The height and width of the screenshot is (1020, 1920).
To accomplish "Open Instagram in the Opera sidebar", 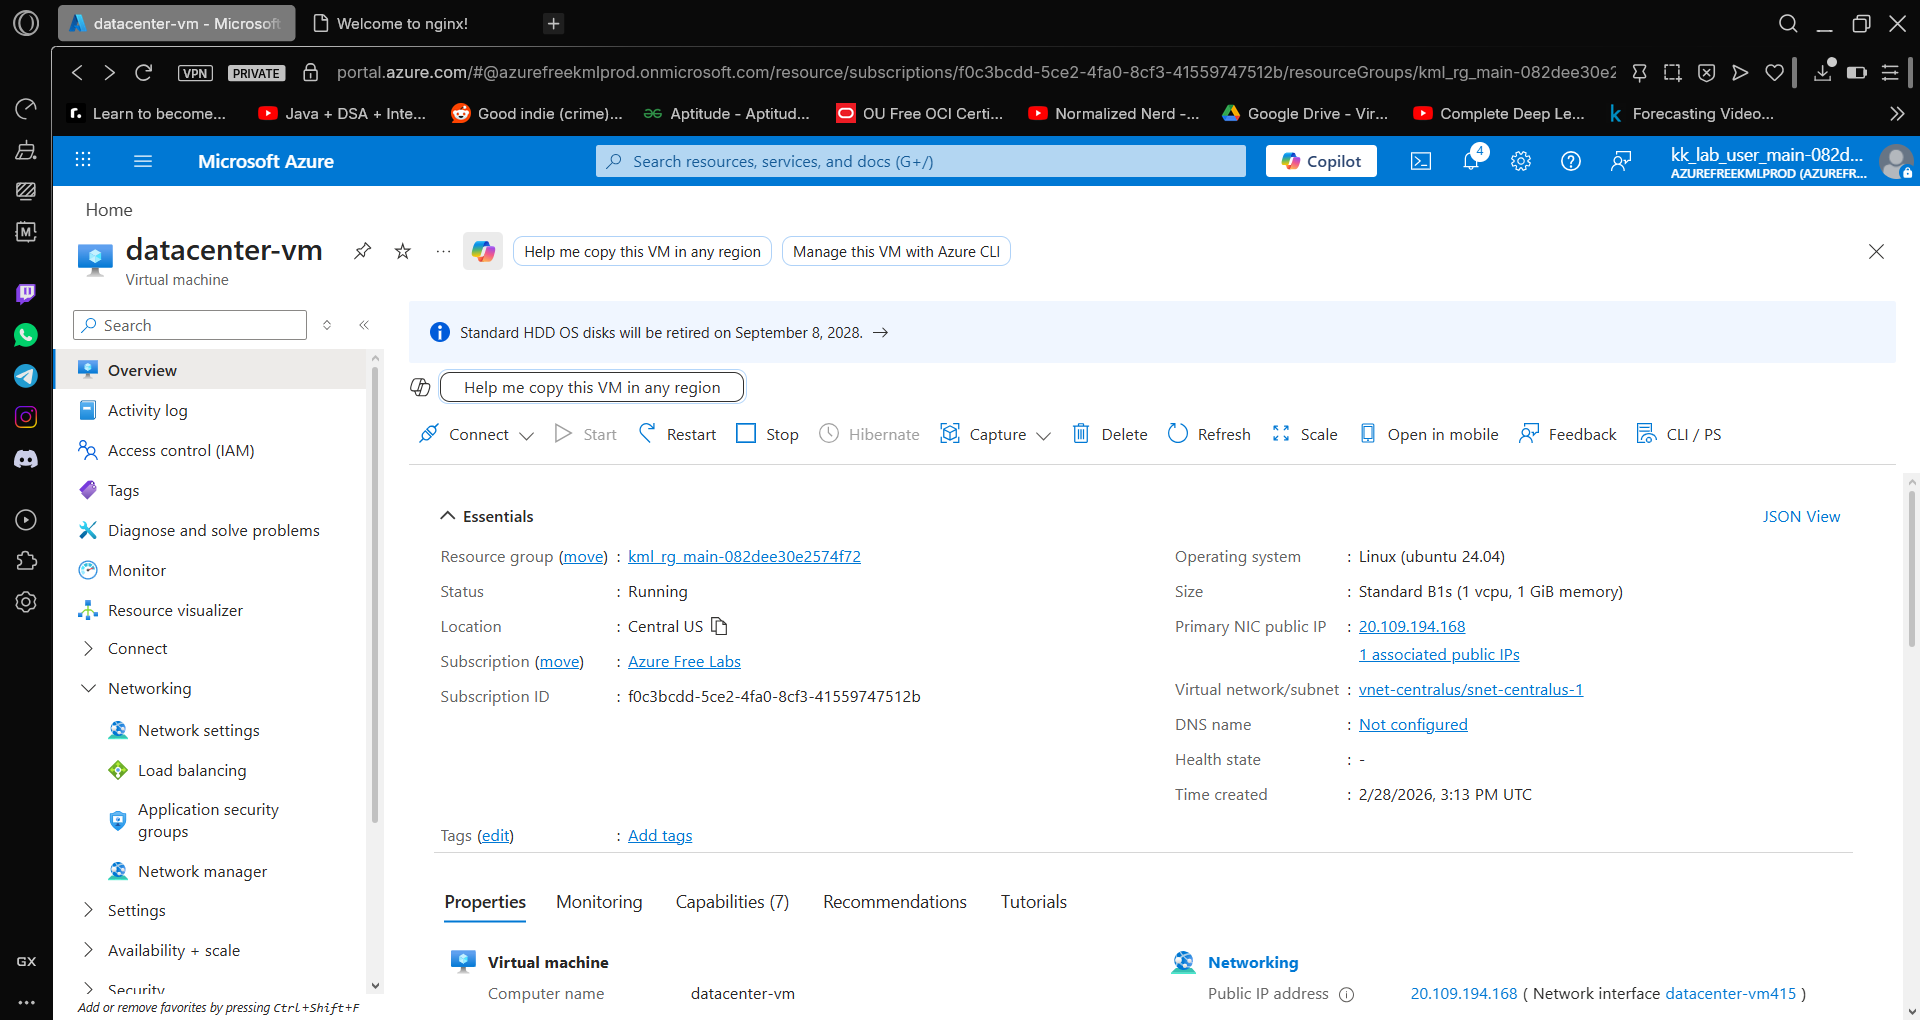I will pos(26,417).
